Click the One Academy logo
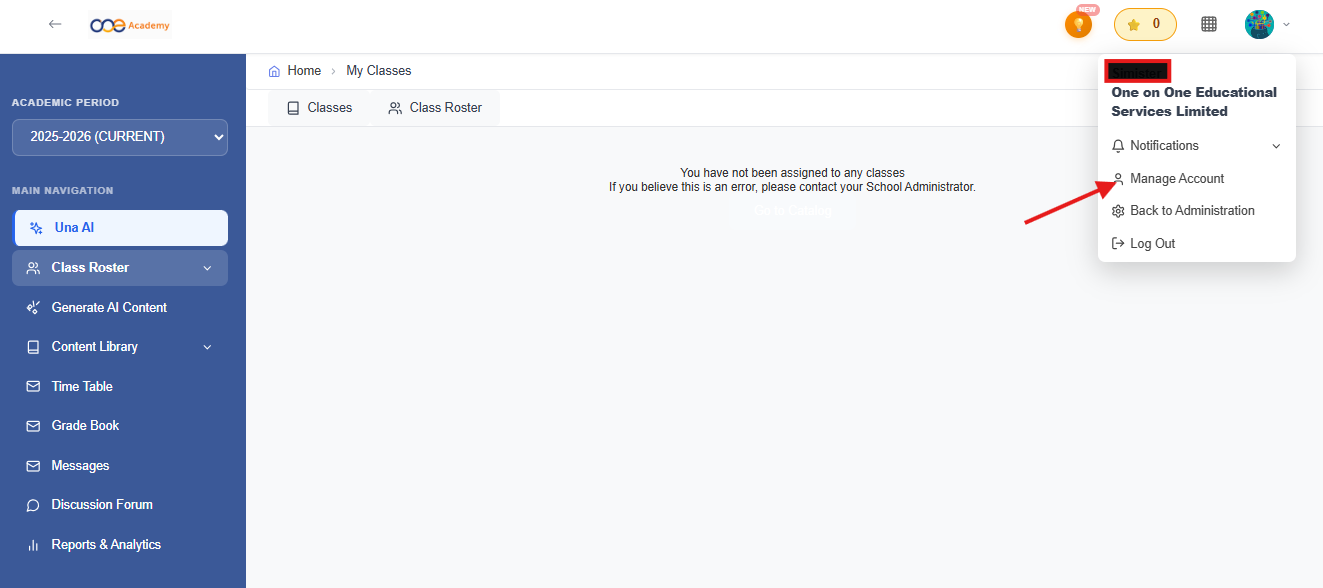This screenshot has width=1323, height=588. pyautogui.click(x=130, y=25)
